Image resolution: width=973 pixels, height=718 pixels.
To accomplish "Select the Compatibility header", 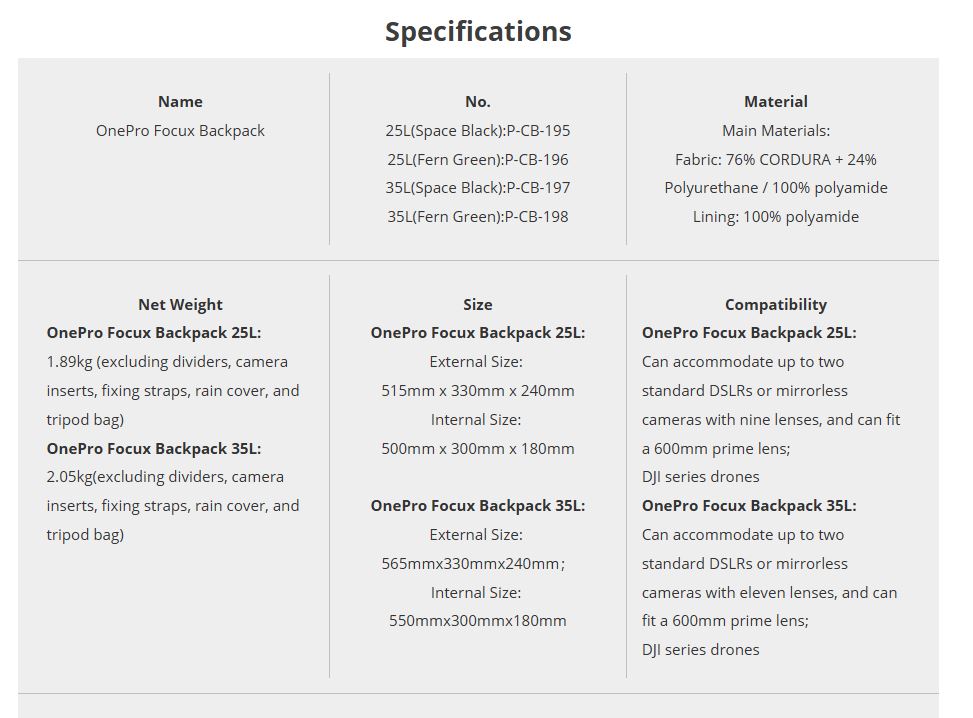I will tap(776, 304).
